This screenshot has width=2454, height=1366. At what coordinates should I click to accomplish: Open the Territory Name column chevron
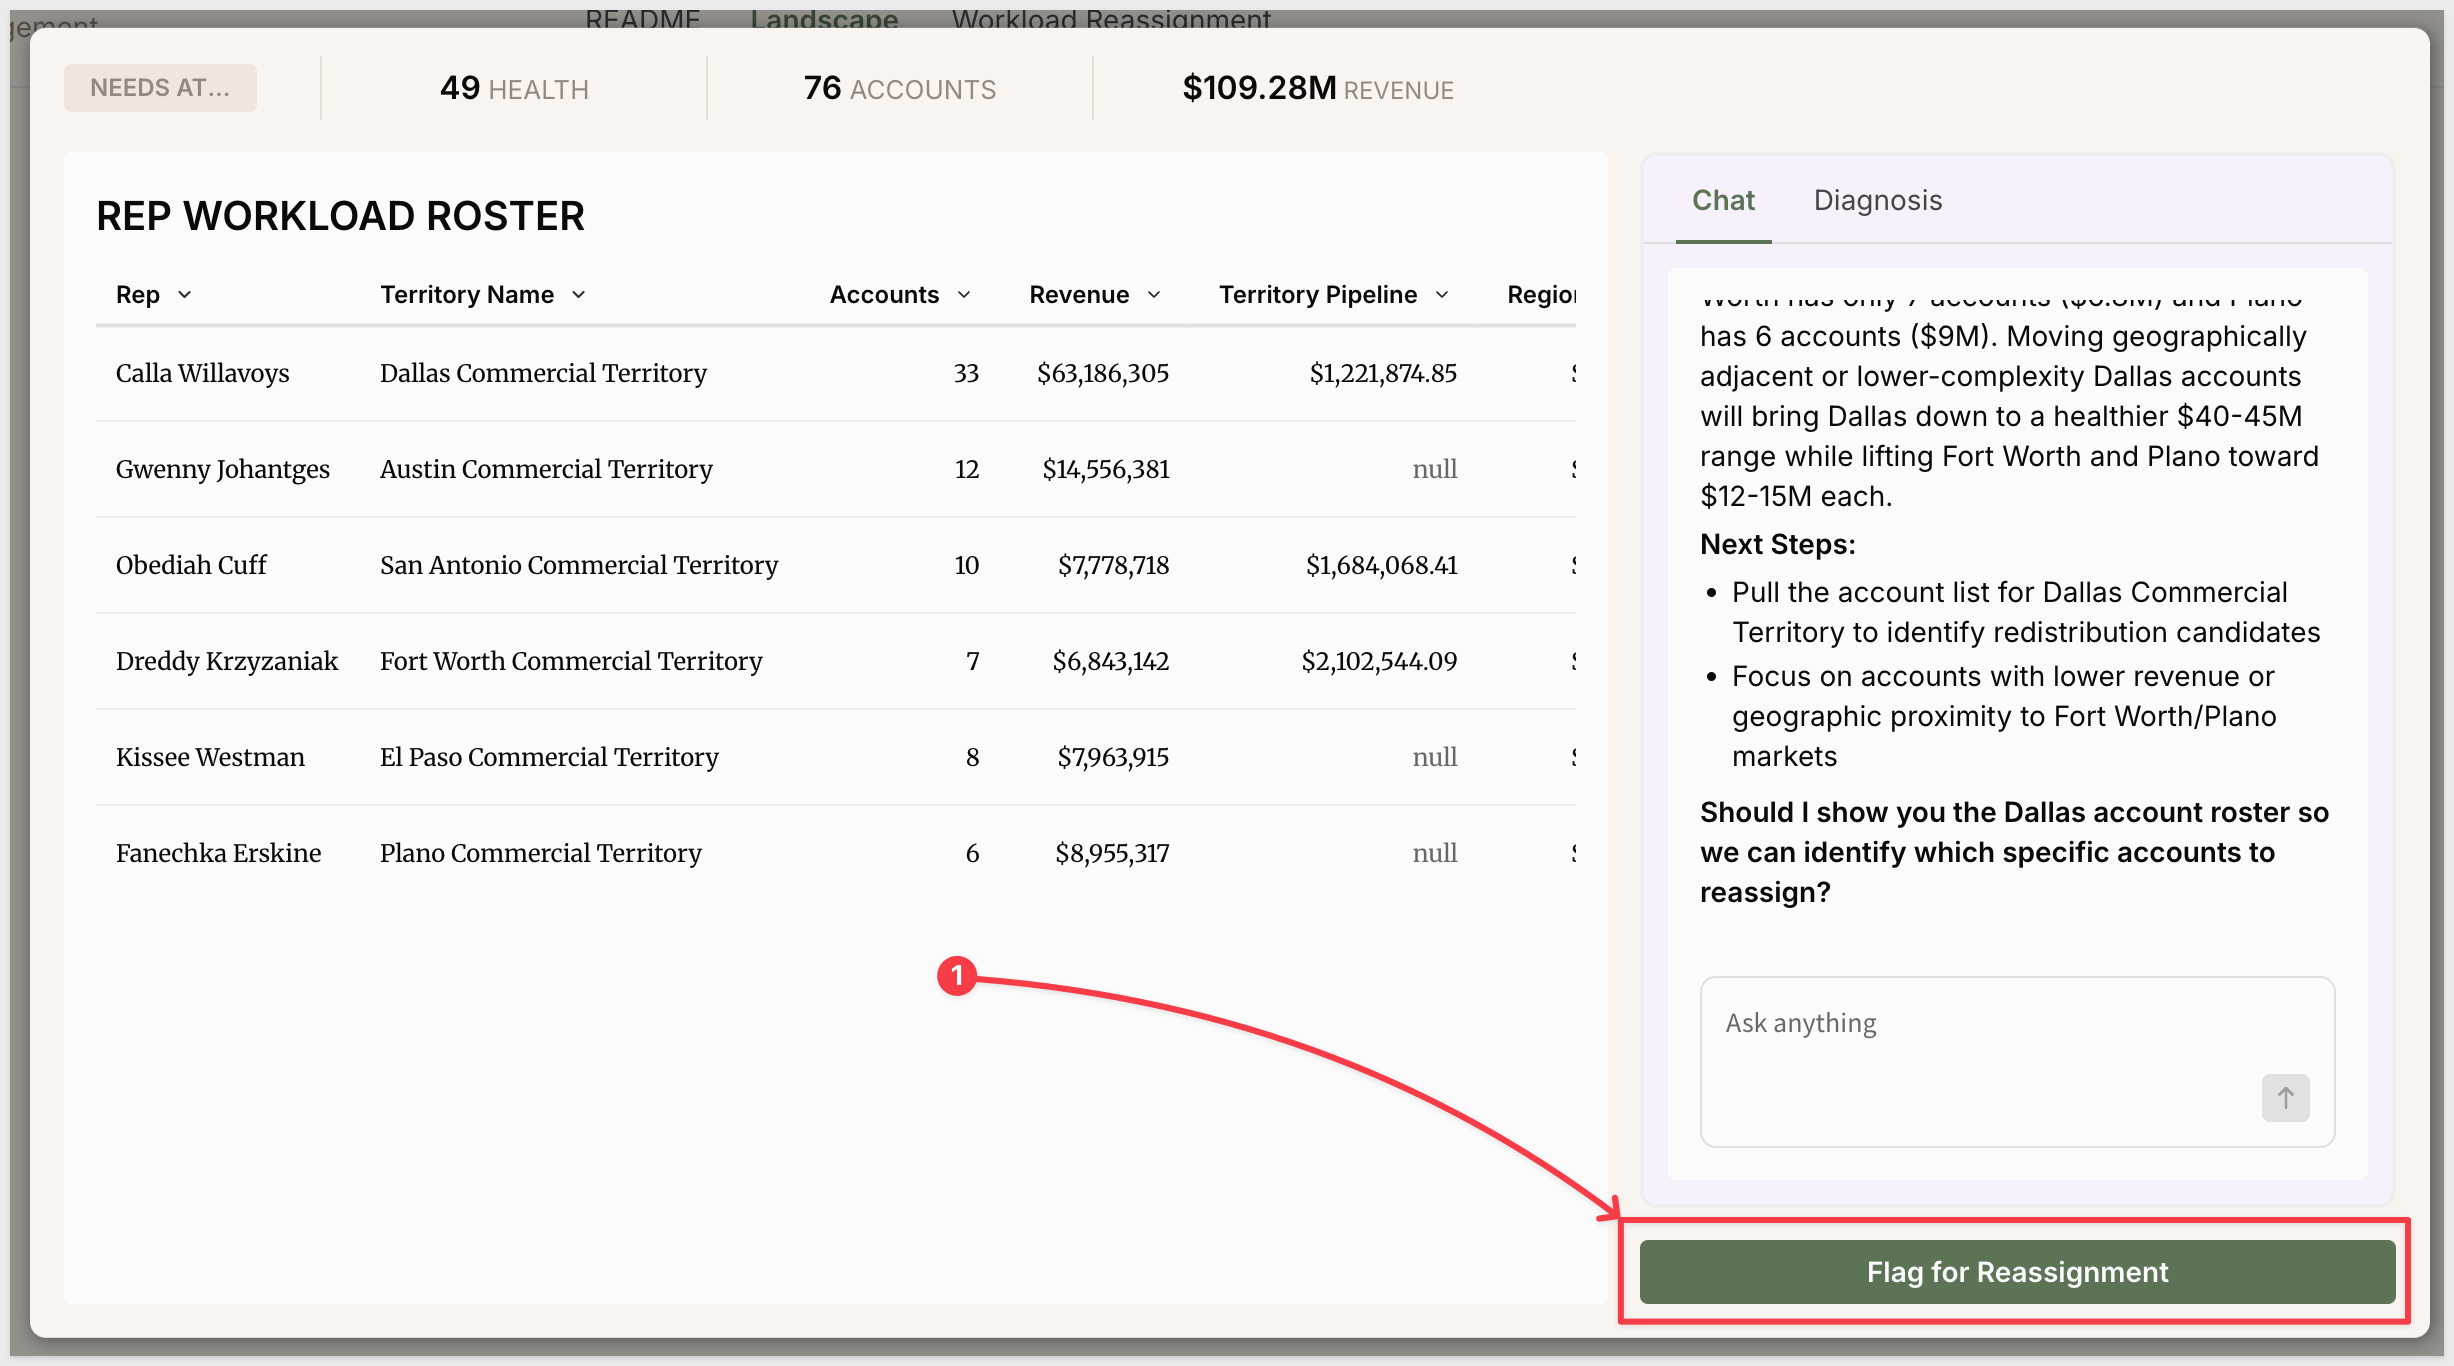579,295
